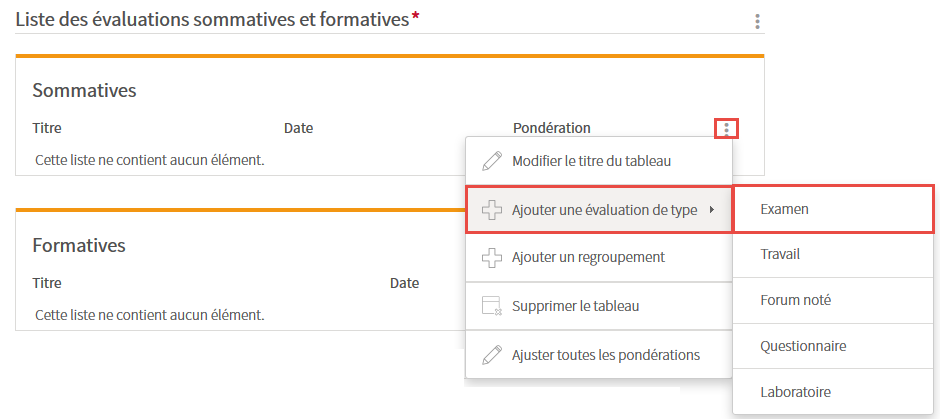This screenshot has height=419, width=940.
Task: Click the pencil icon for Ajuster les pondérations
Action: pyautogui.click(x=492, y=355)
